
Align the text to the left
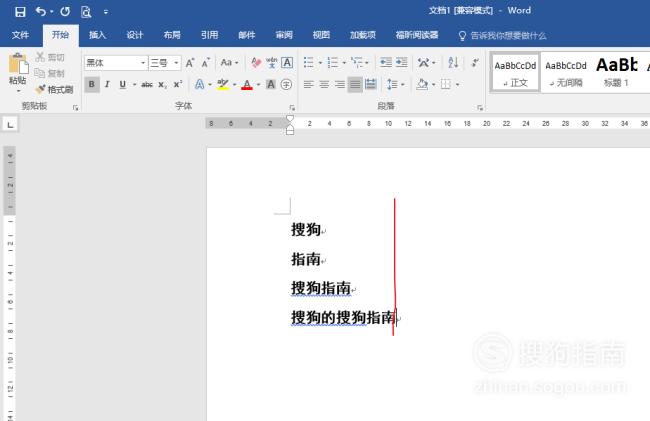click(308, 85)
